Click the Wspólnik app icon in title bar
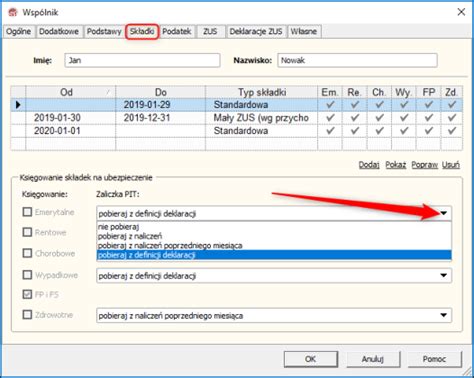Viewport: 474px width, 378px height. pos(13,12)
